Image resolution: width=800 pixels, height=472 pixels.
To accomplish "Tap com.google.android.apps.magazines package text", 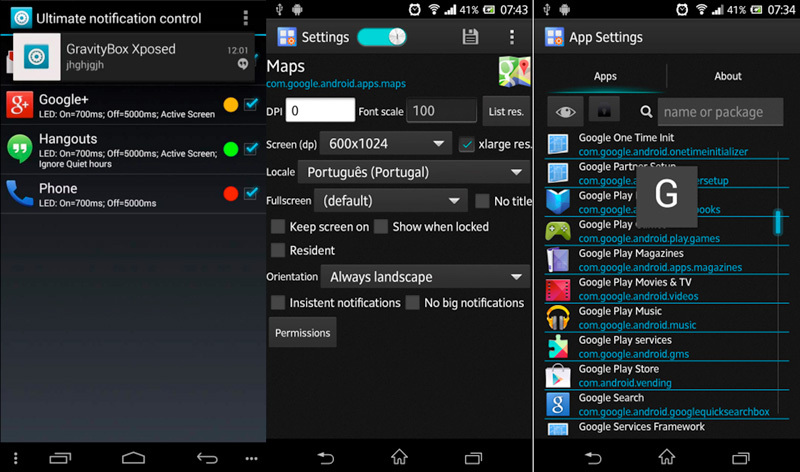I will click(660, 267).
